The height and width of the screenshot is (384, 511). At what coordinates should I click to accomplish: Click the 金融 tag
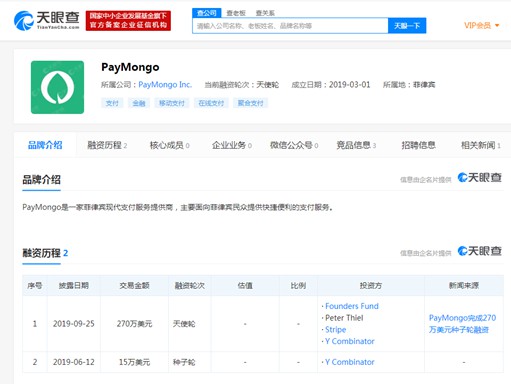[x=139, y=103]
